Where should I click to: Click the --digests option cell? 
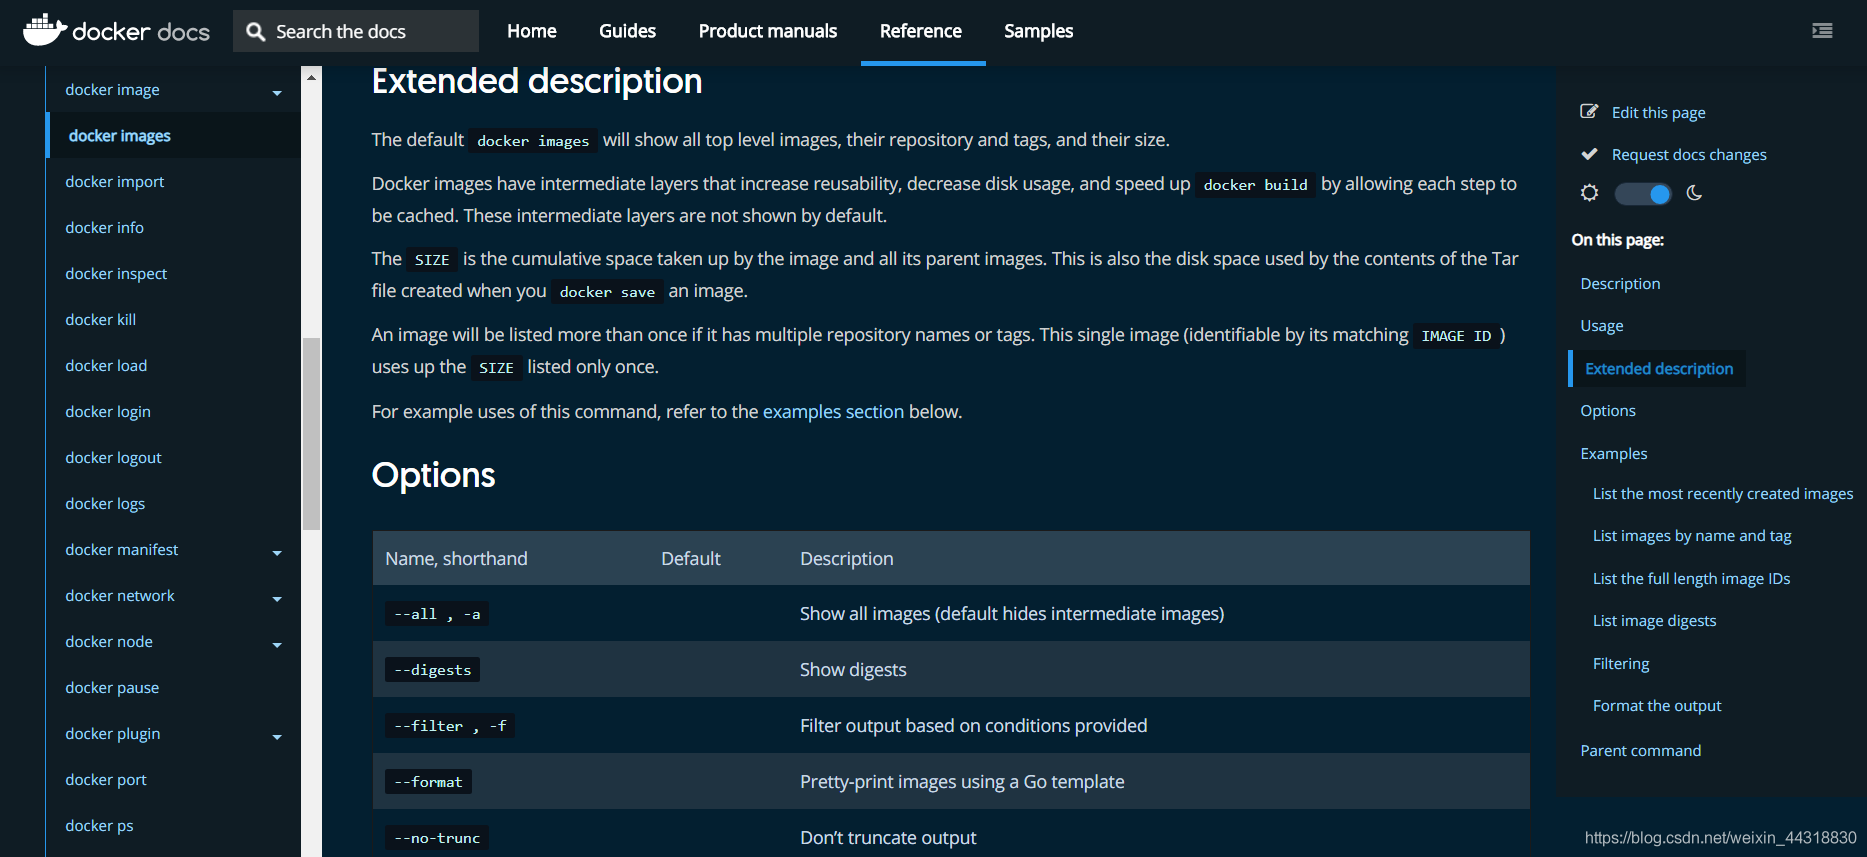(x=432, y=670)
